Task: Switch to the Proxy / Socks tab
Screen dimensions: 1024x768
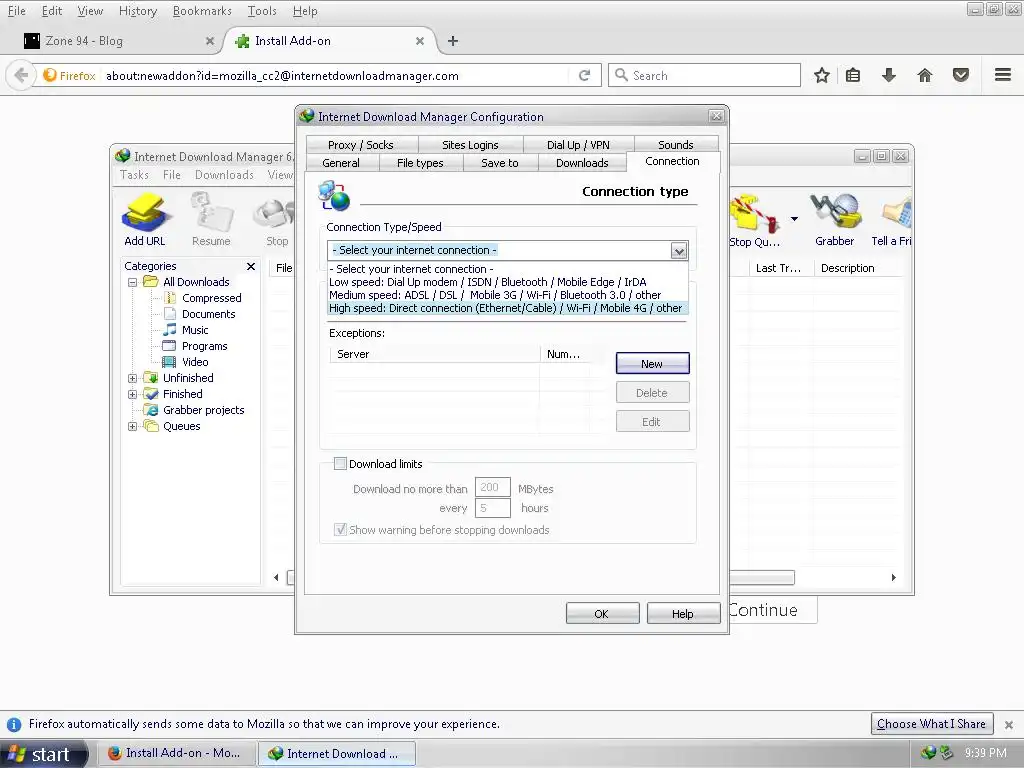Action: [360, 144]
